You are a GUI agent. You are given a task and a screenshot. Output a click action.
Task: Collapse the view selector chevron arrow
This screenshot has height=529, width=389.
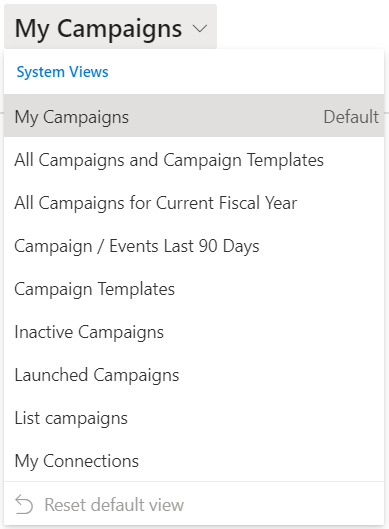(x=200, y=29)
